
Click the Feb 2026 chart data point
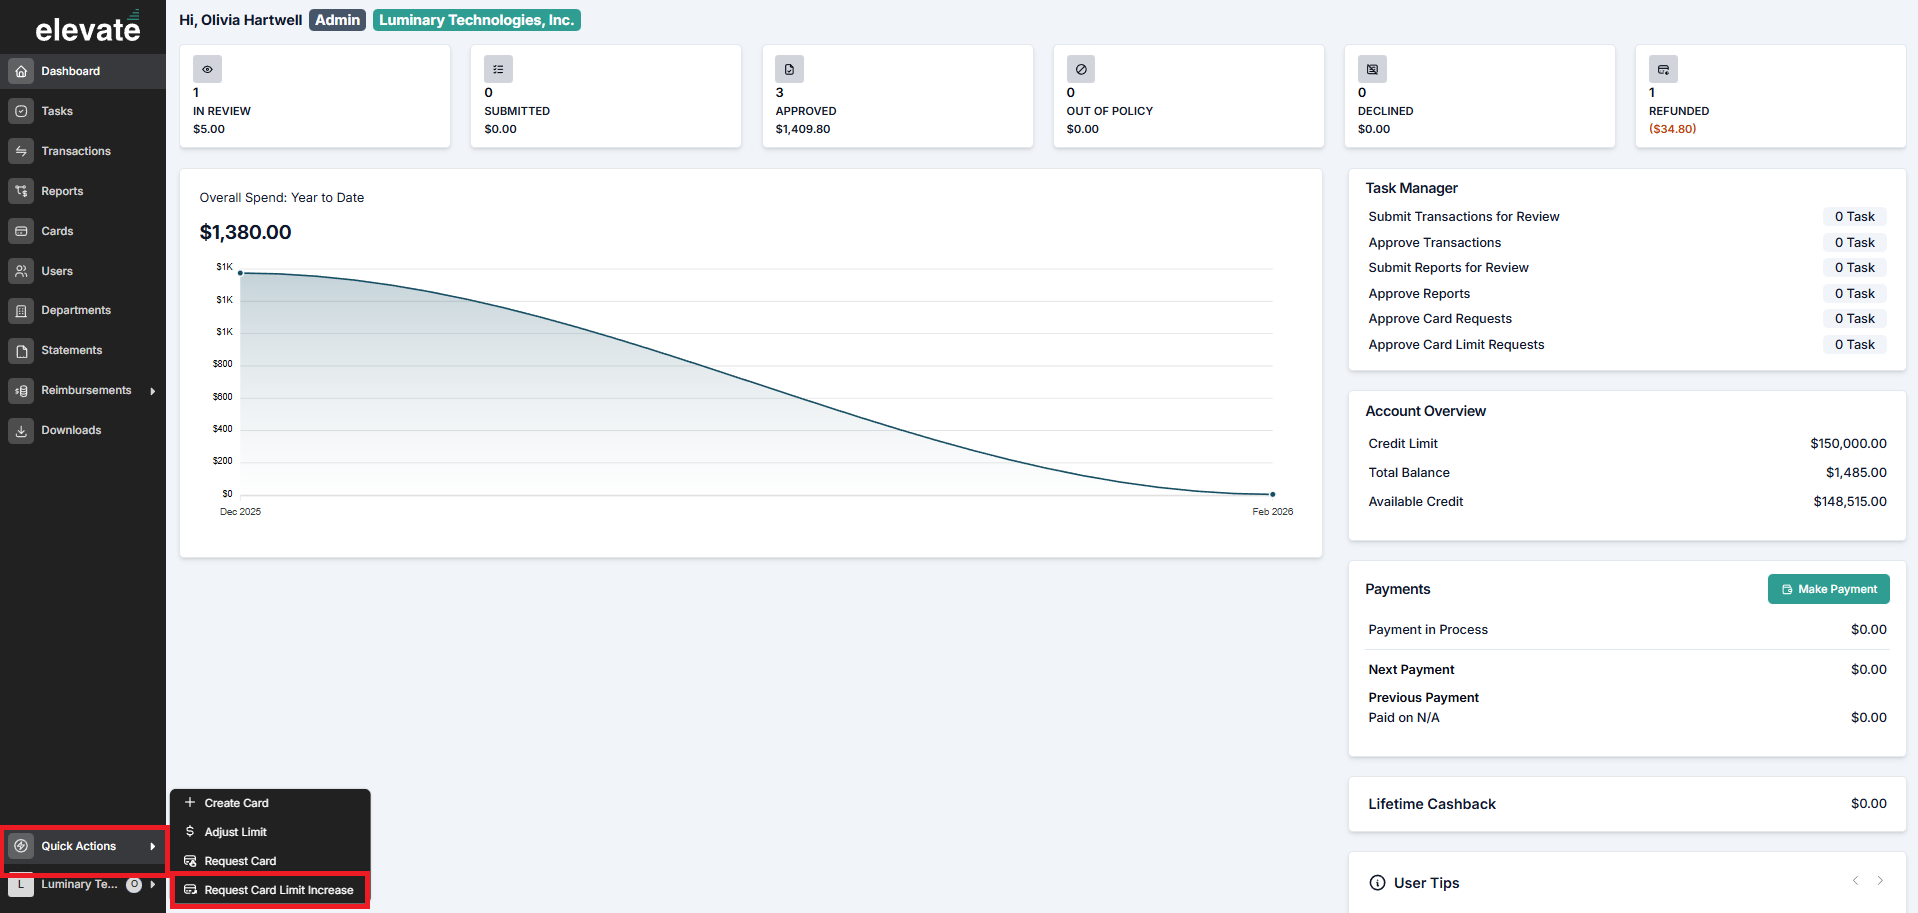tap(1272, 494)
